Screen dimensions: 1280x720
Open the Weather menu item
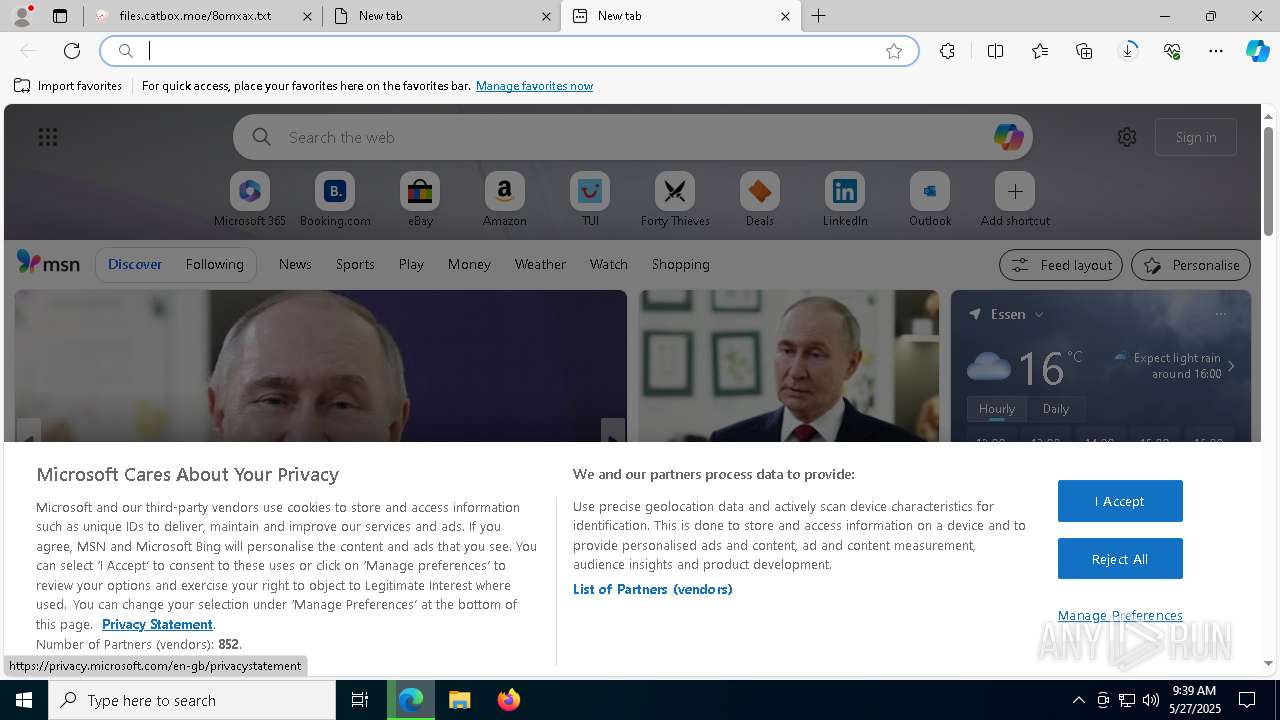tap(540, 264)
